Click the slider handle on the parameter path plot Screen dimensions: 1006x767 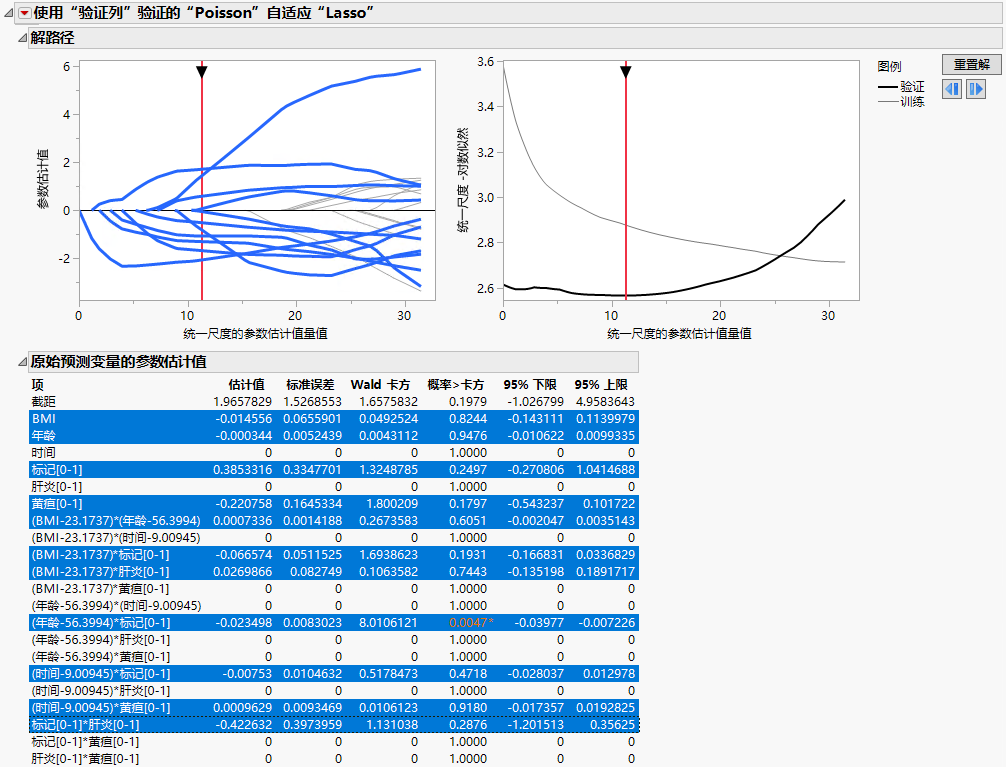(201, 71)
